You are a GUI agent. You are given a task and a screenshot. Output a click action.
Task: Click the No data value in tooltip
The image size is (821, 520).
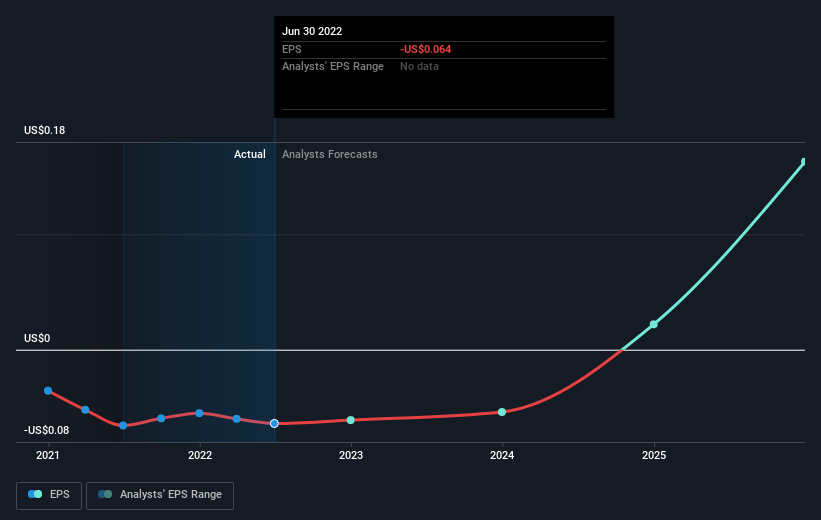[419, 67]
